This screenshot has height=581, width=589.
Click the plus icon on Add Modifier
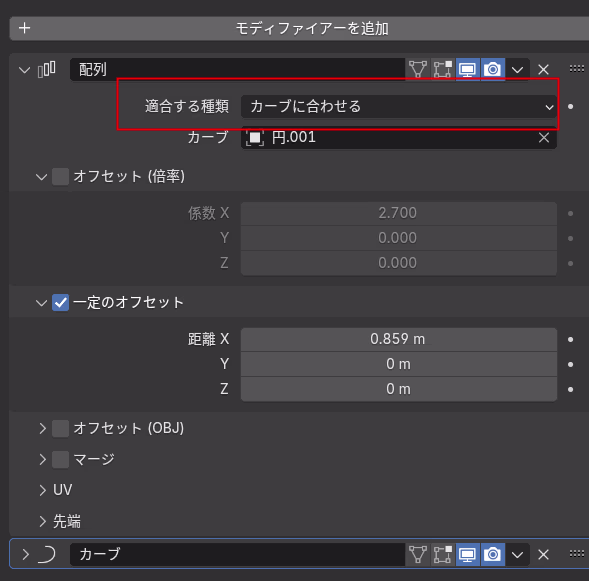(25, 28)
